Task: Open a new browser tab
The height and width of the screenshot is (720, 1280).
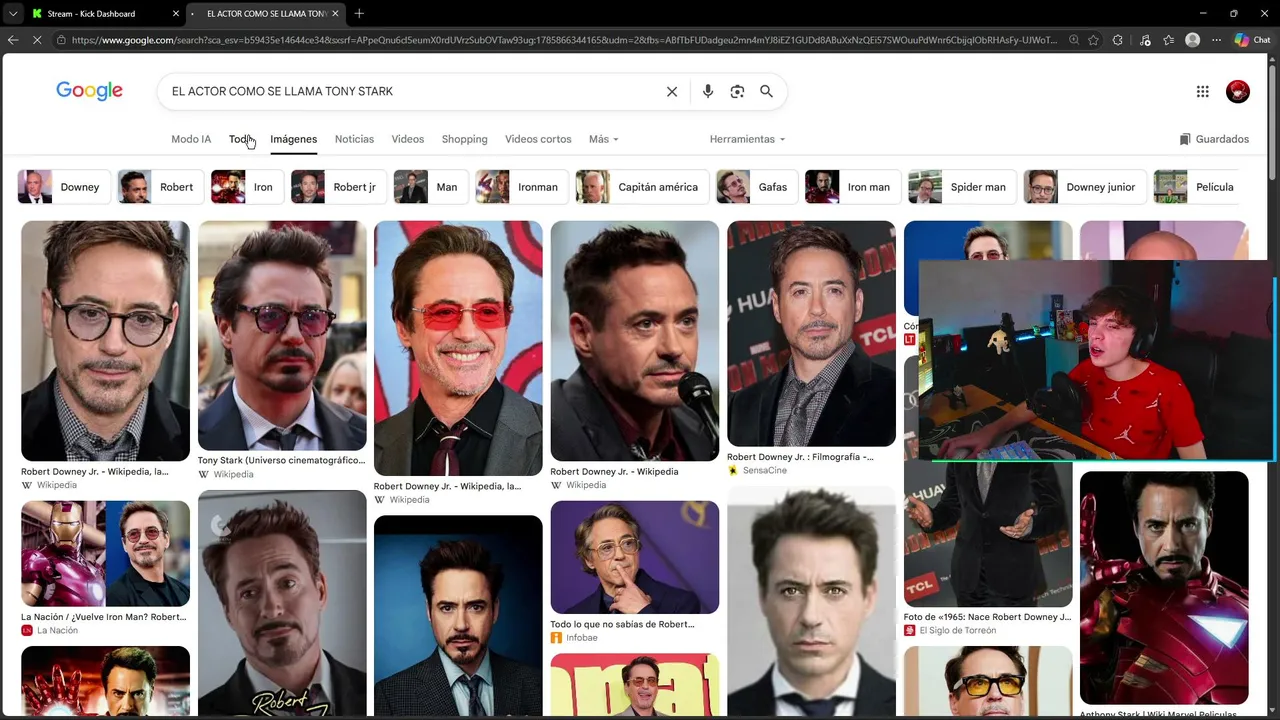Action: click(x=359, y=14)
